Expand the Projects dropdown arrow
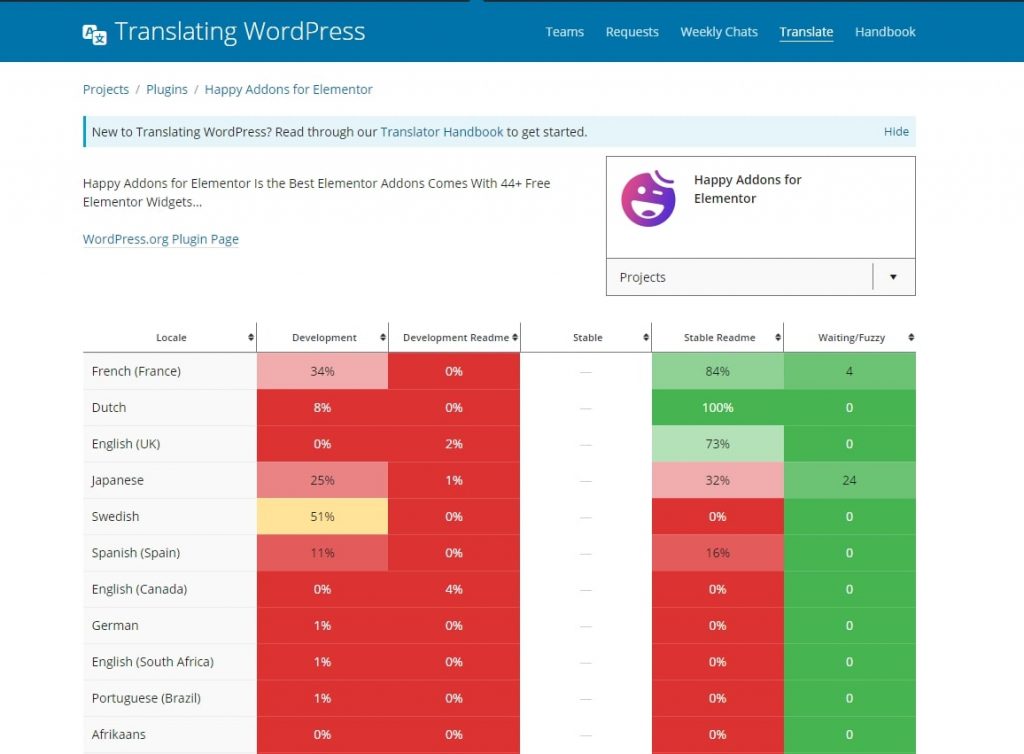This screenshot has width=1024, height=754. (x=893, y=277)
